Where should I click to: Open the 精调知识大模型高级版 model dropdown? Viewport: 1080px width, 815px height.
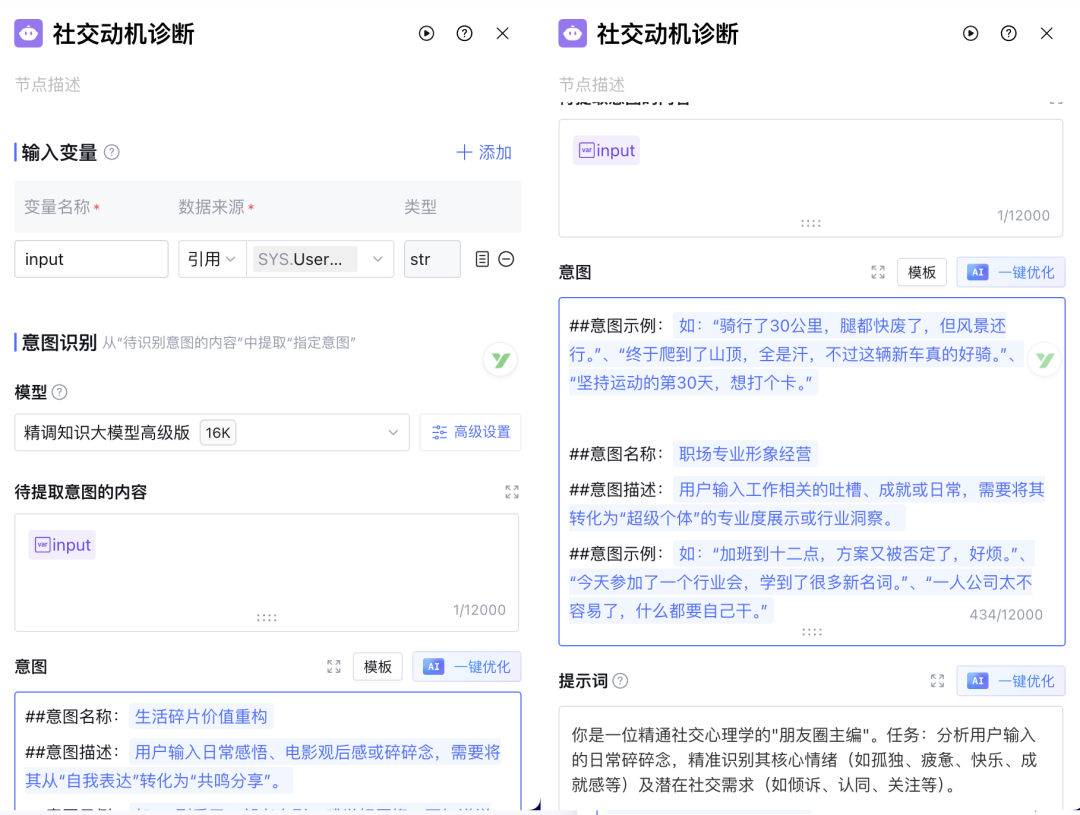tap(212, 432)
